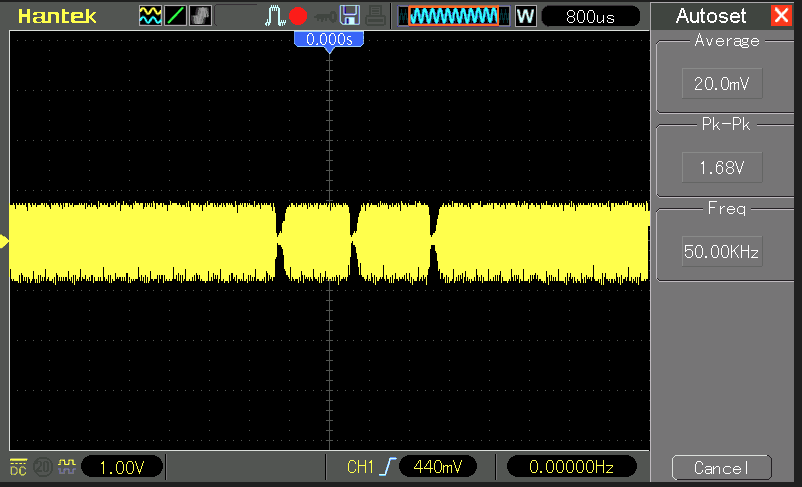
Task: Open the 1.00V vertical scale setting
Action: tap(122, 467)
